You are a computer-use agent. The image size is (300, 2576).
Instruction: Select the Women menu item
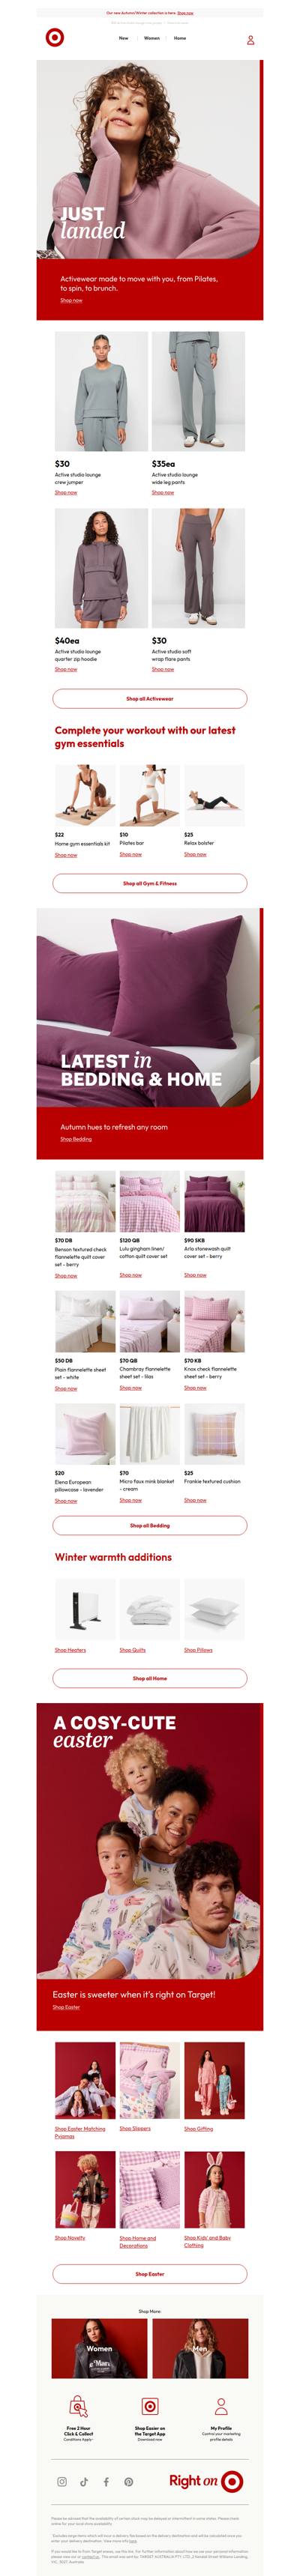point(152,38)
